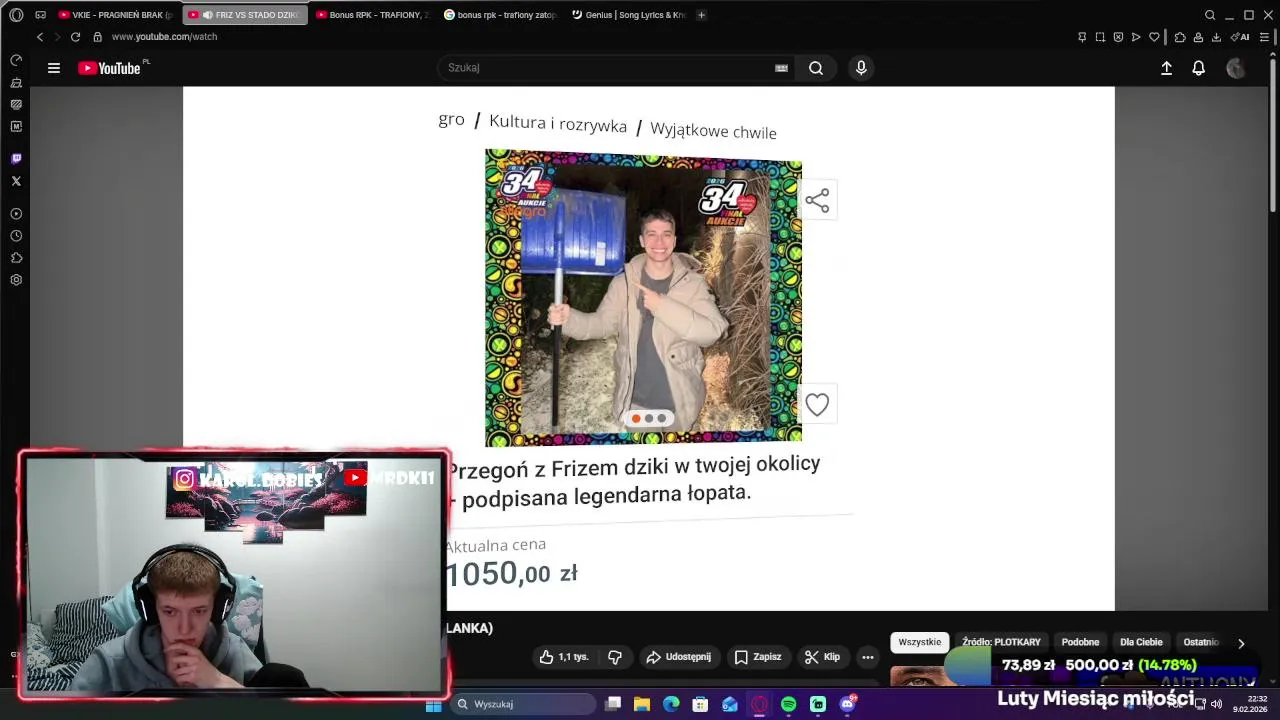Open Discord from the taskbar

pyautogui.click(x=847, y=704)
